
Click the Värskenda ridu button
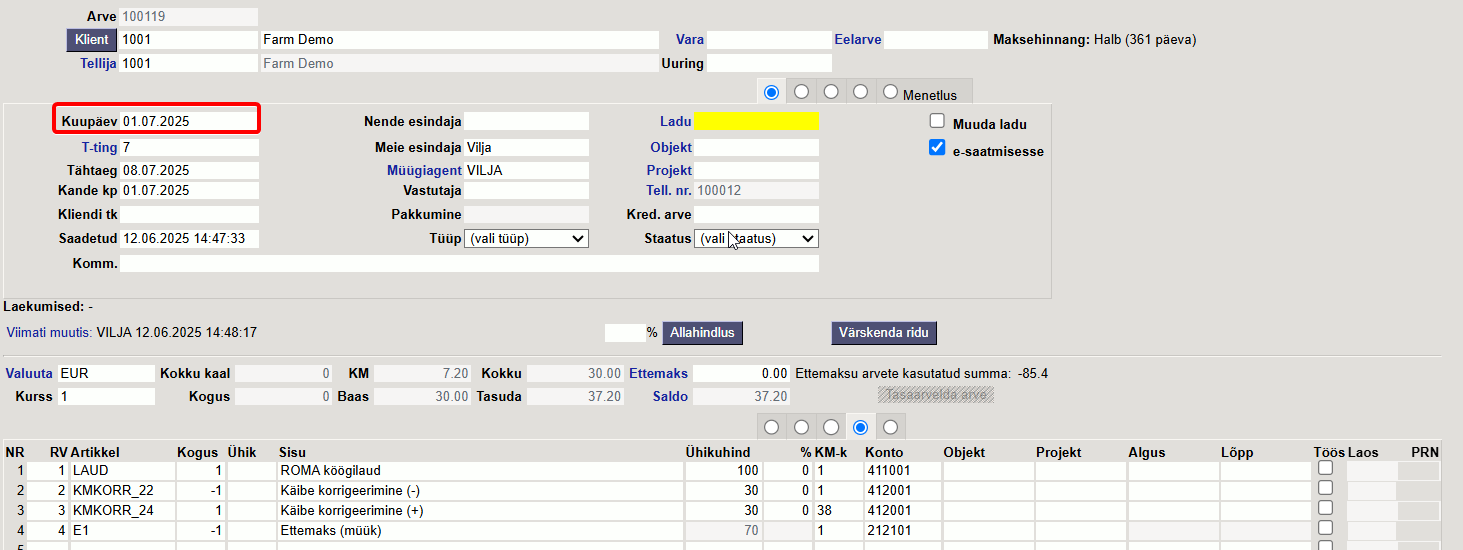(x=884, y=332)
